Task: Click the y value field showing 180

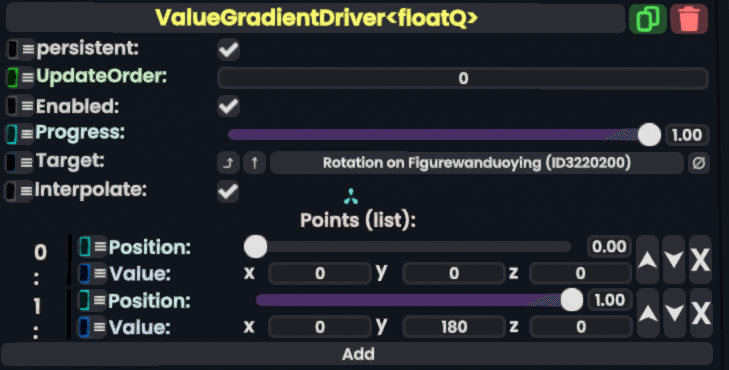Action: click(454, 327)
